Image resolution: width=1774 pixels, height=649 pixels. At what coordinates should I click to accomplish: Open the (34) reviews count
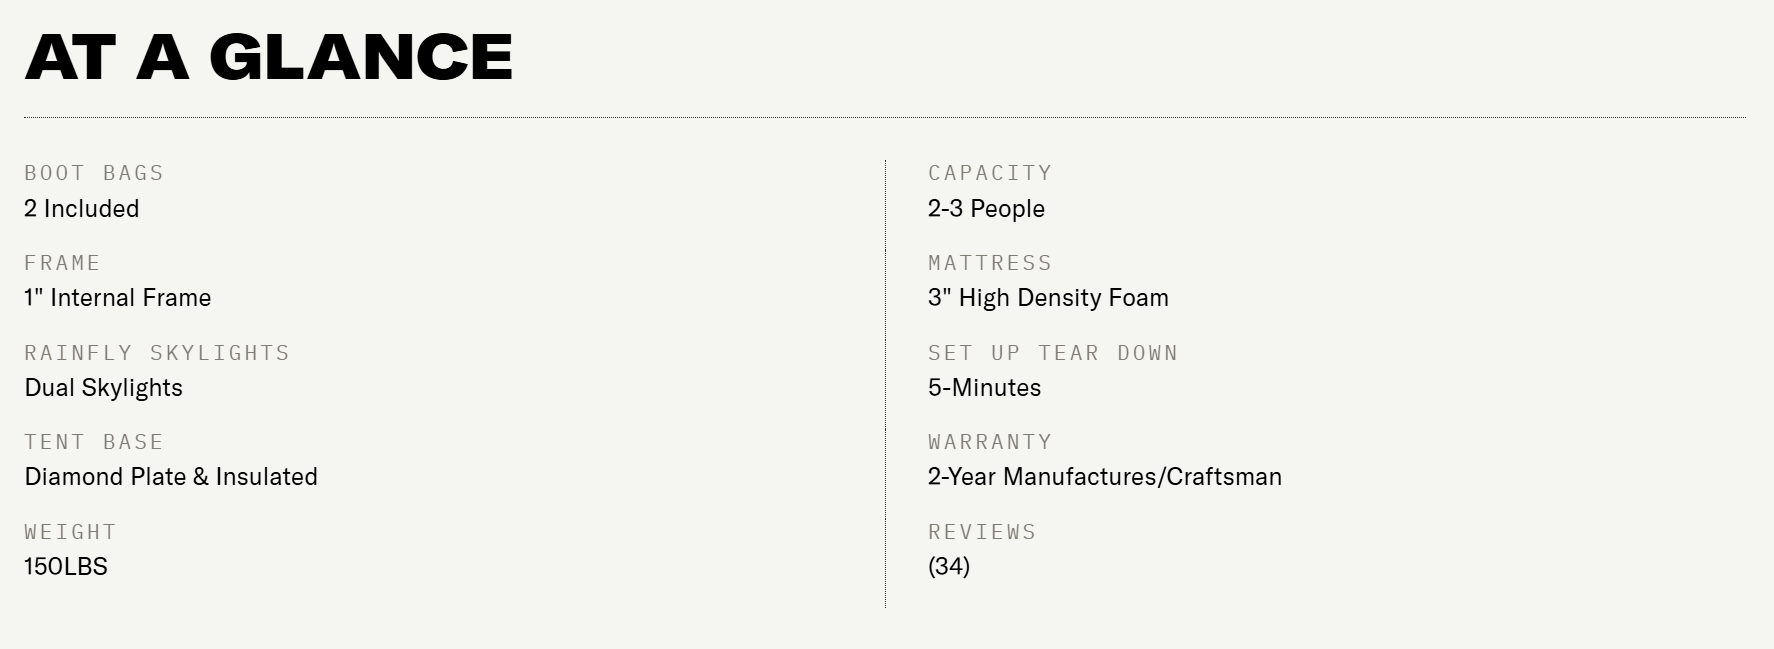click(x=949, y=567)
